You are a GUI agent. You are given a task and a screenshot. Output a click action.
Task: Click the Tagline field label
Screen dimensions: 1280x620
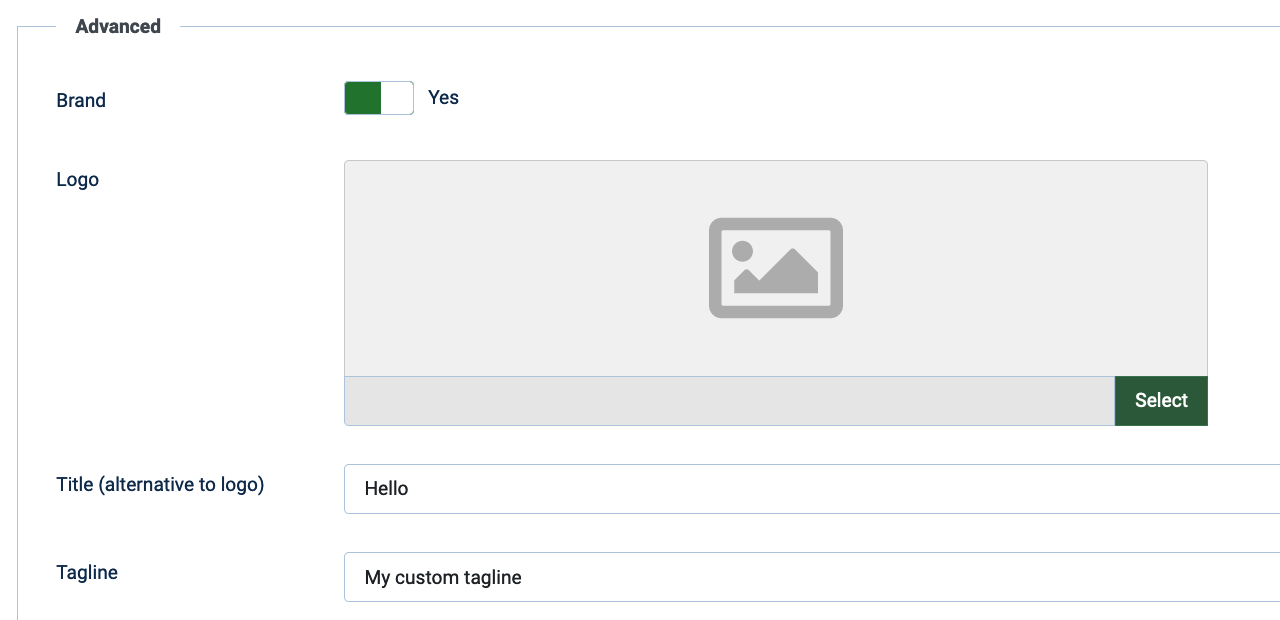coord(87,573)
